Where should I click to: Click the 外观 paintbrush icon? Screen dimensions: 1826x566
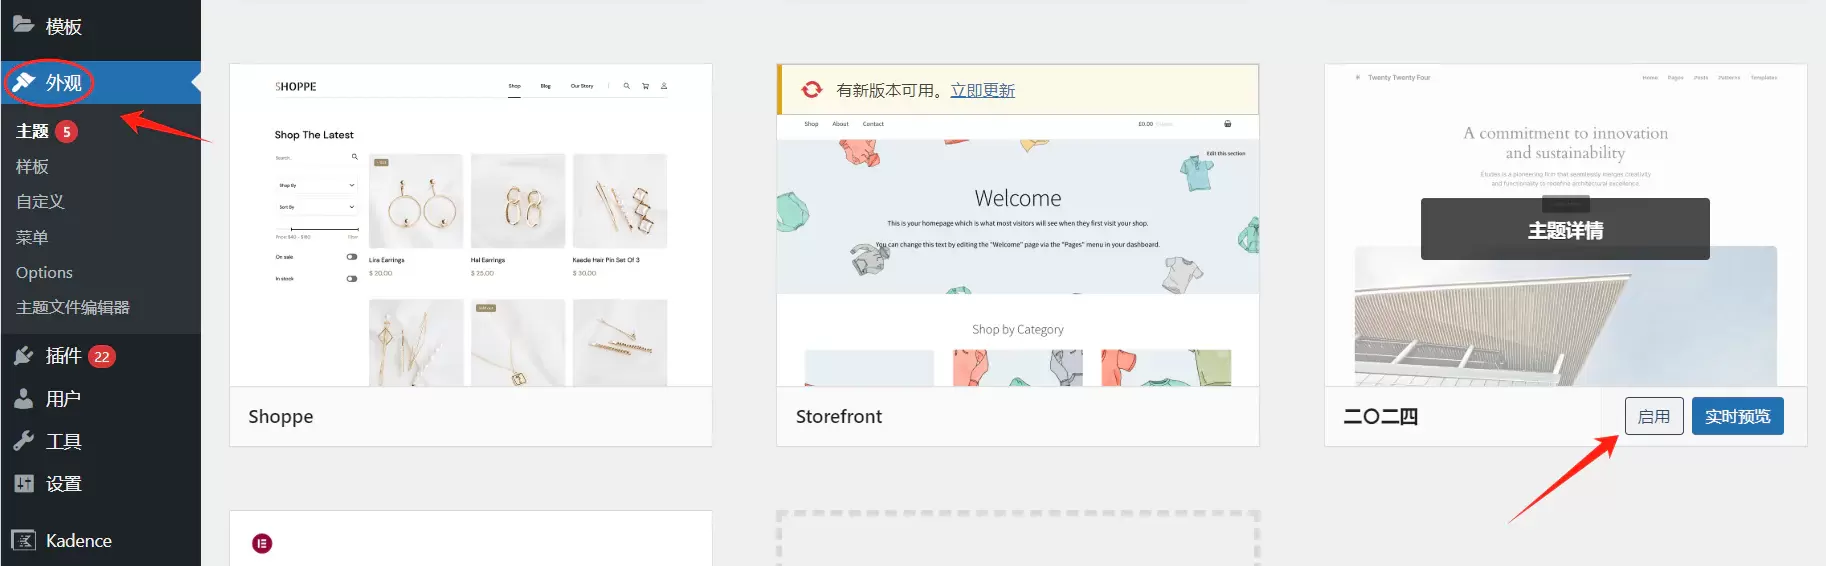(23, 82)
